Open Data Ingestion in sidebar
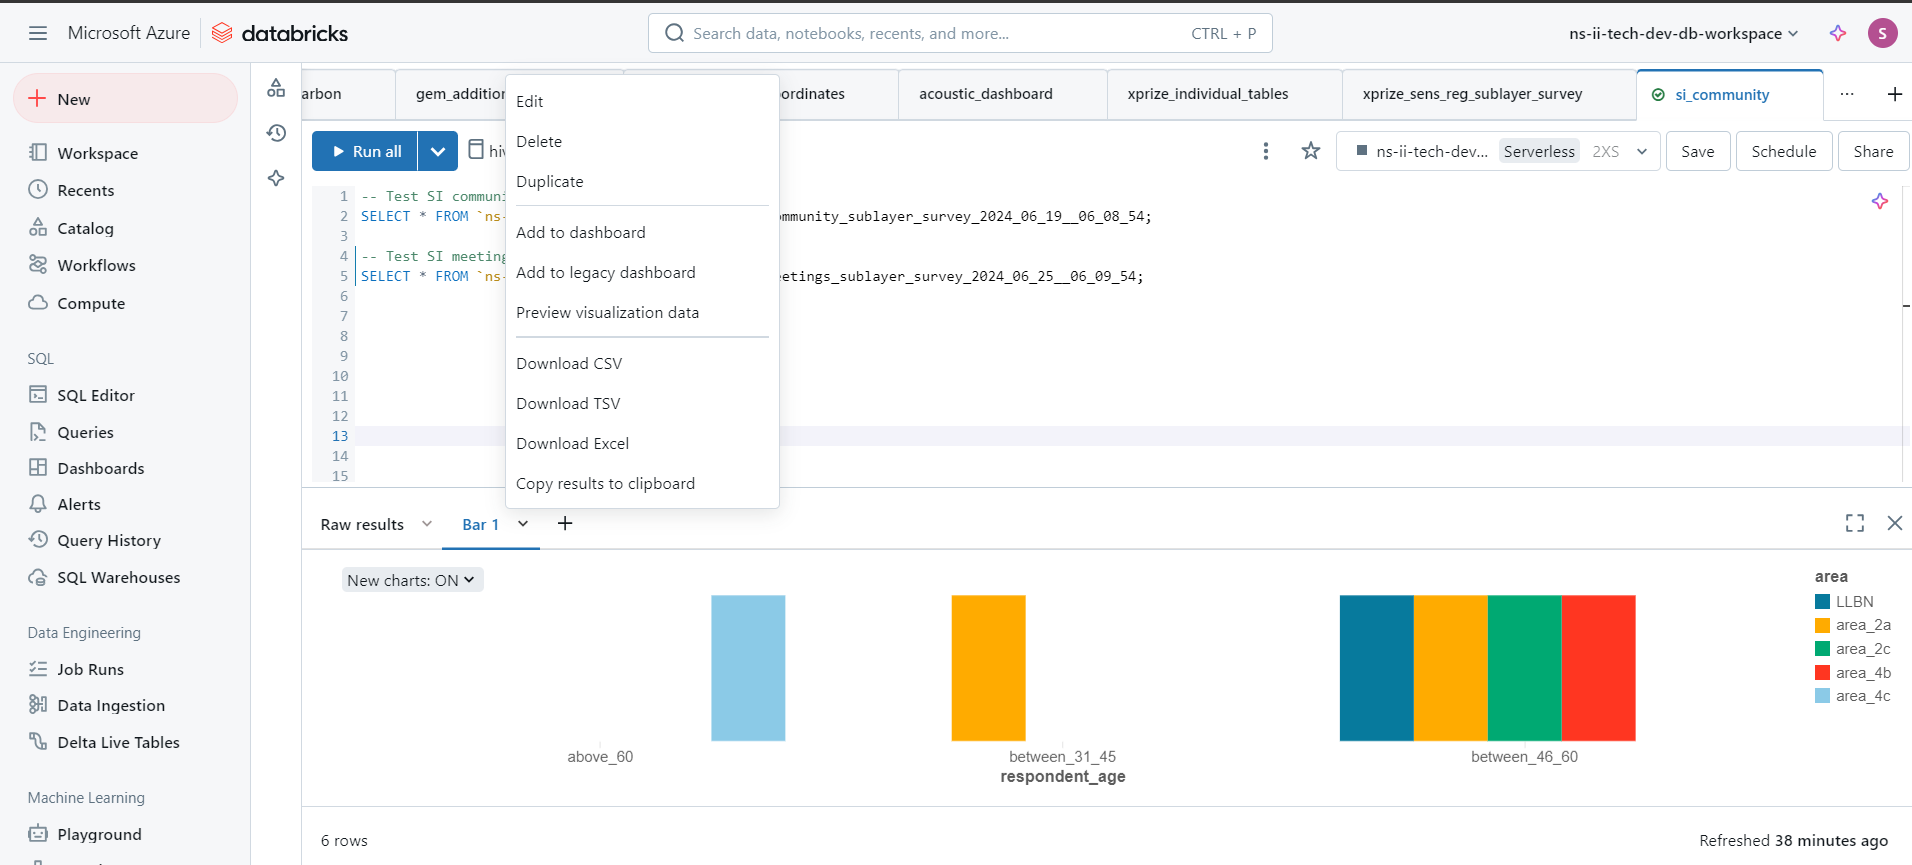 111,705
